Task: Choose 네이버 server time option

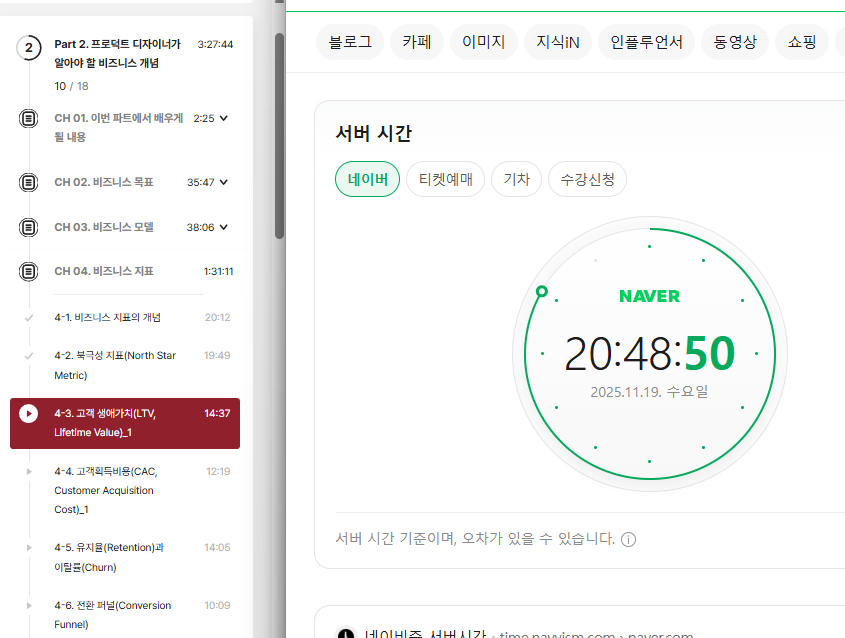Action: point(368,179)
